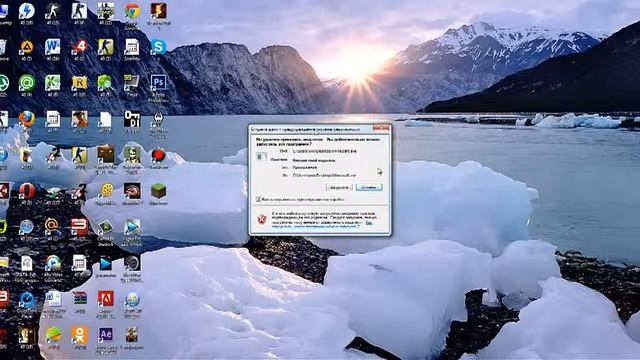Launch the yellow film reel icon
This screenshot has width=640, height=360.
[107, 190]
